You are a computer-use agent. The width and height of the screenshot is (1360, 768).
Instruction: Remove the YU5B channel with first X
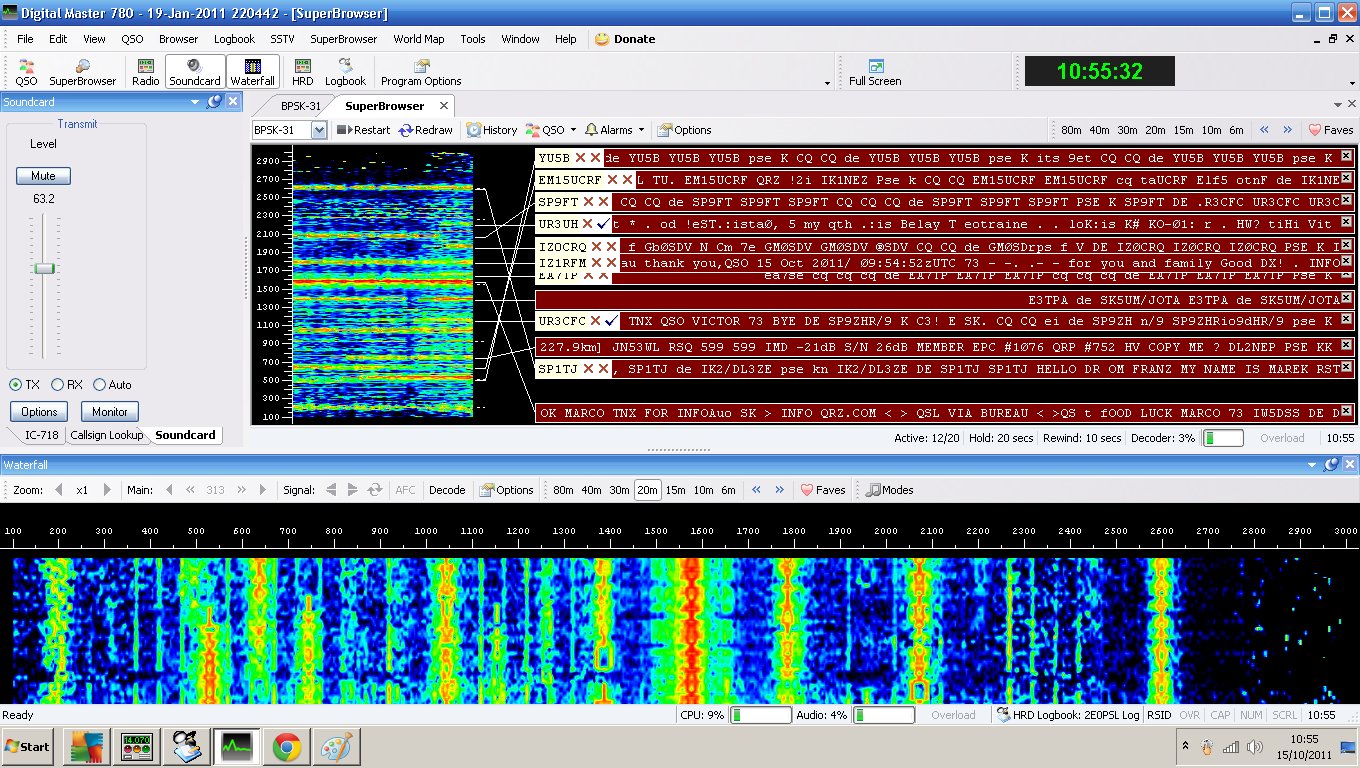point(580,158)
